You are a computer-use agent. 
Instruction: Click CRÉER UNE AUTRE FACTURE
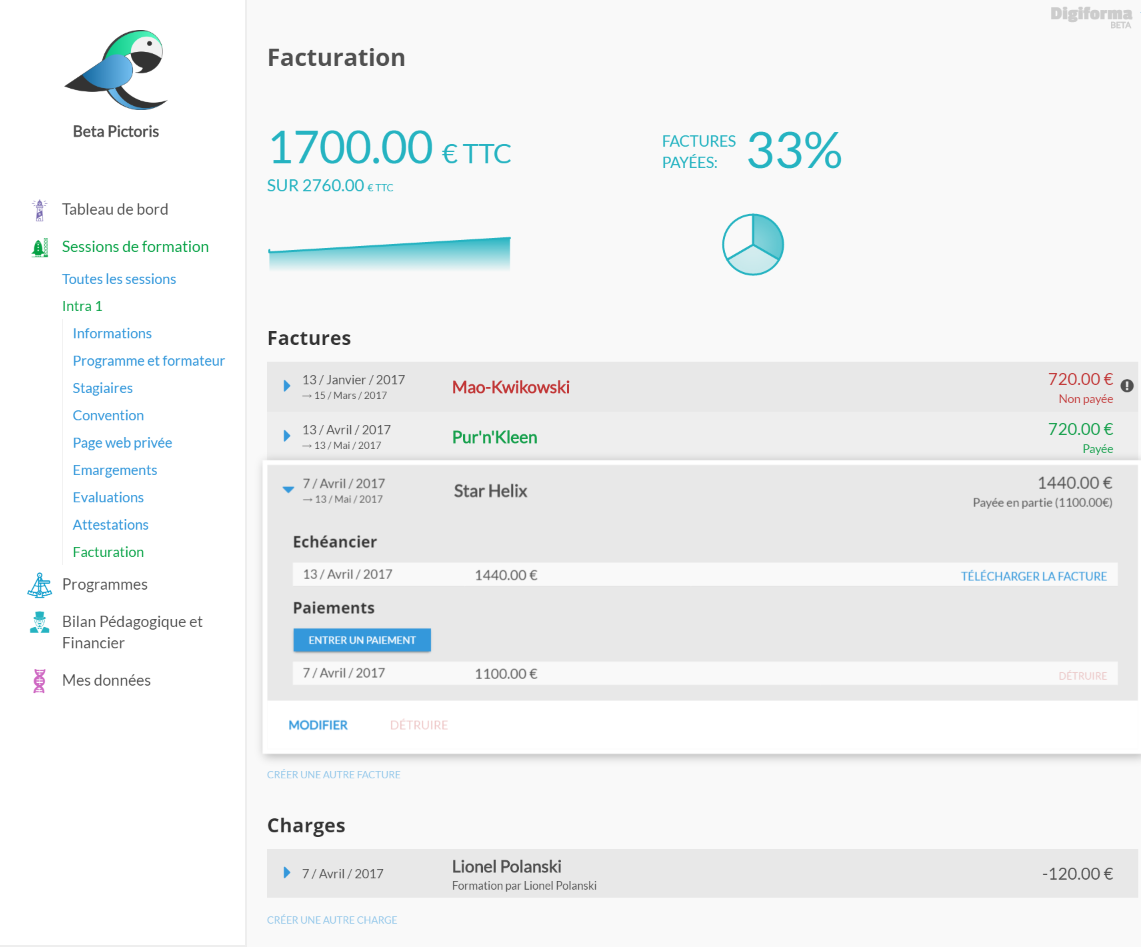coord(333,774)
